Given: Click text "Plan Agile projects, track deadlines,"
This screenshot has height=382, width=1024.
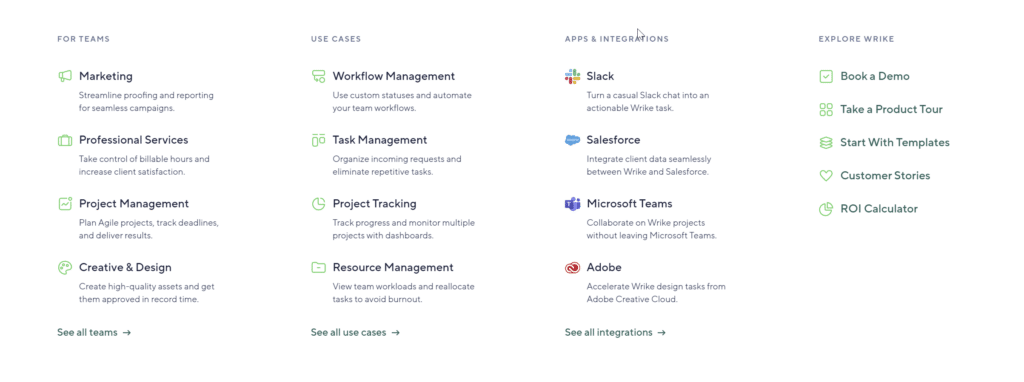Looking at the screenshot, I should point(149,223).
